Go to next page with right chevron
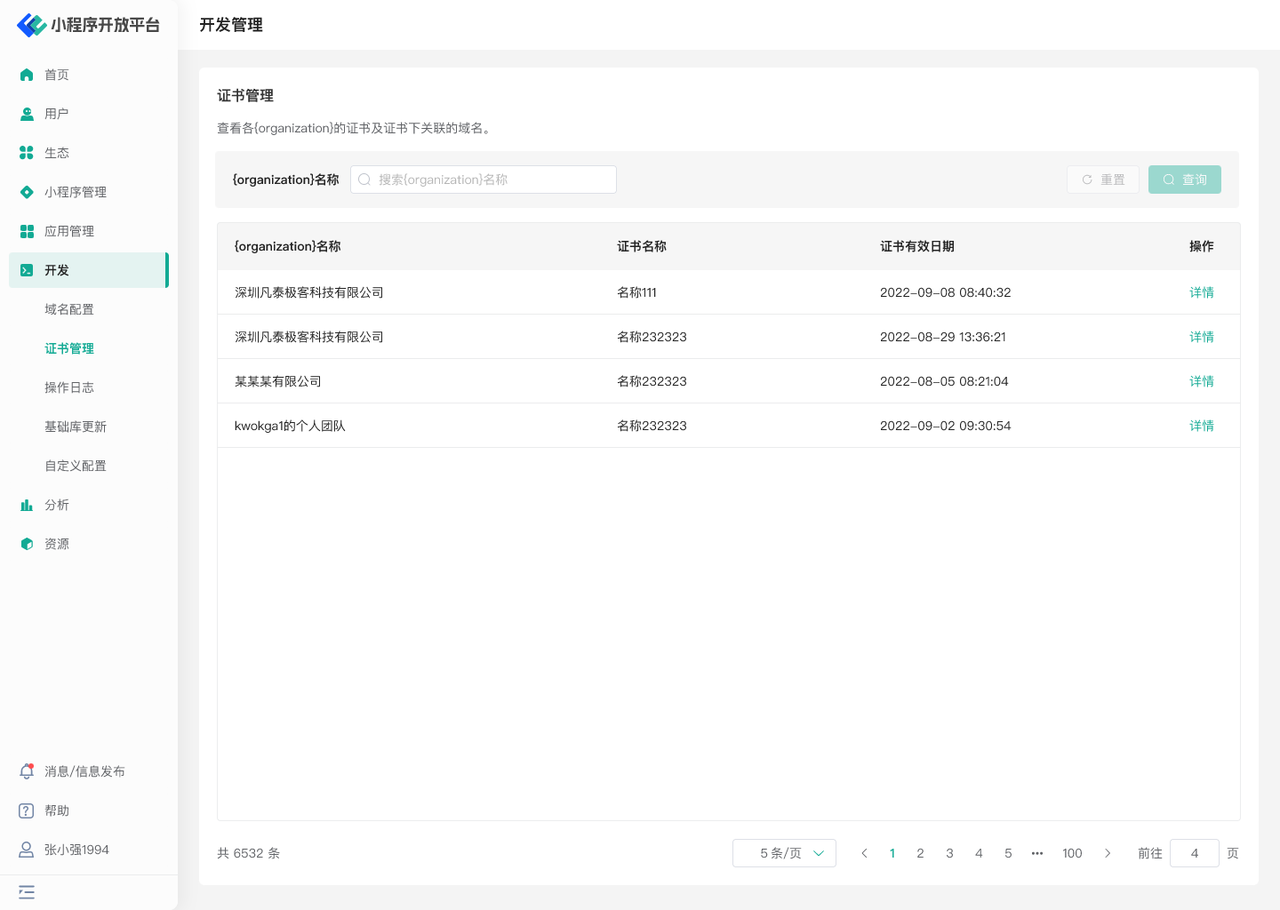This screenshot has height=910, width=1280. click(1107, 853)
